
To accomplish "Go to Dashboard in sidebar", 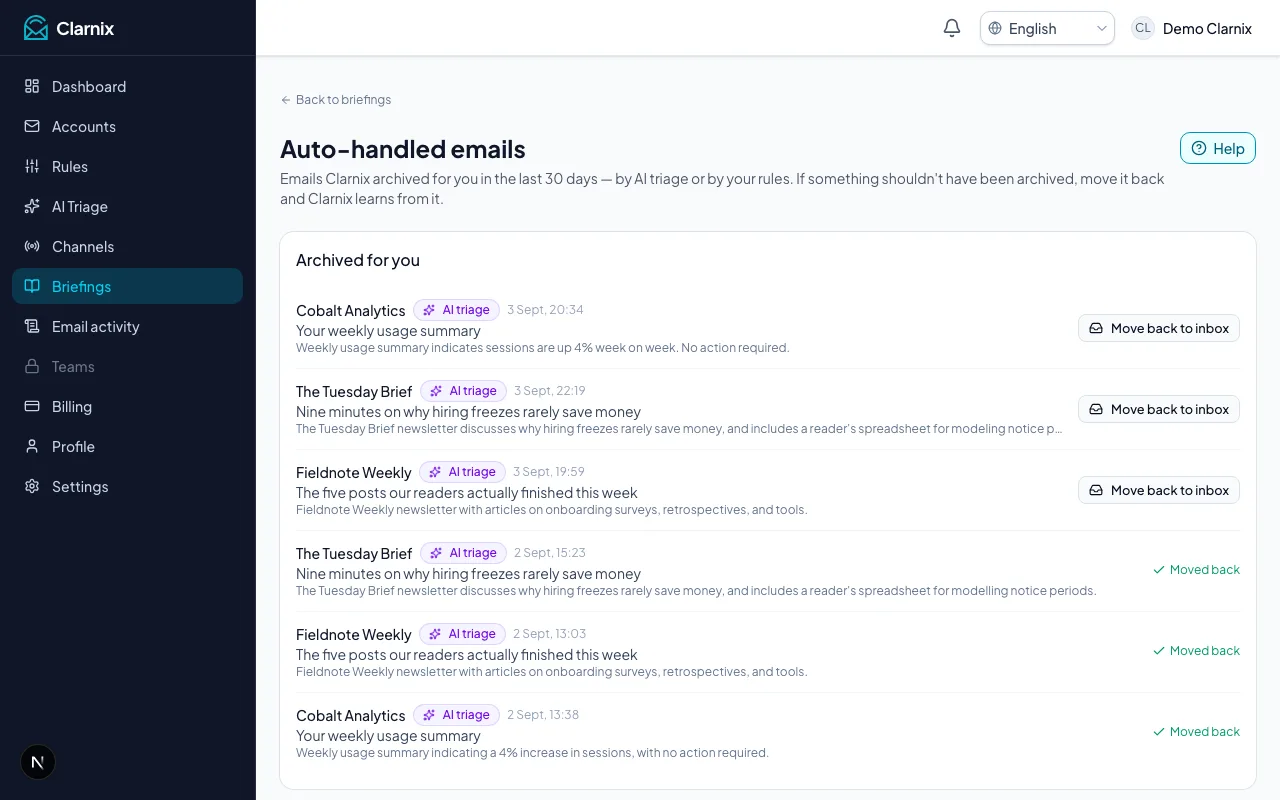I will coord(127,86).
